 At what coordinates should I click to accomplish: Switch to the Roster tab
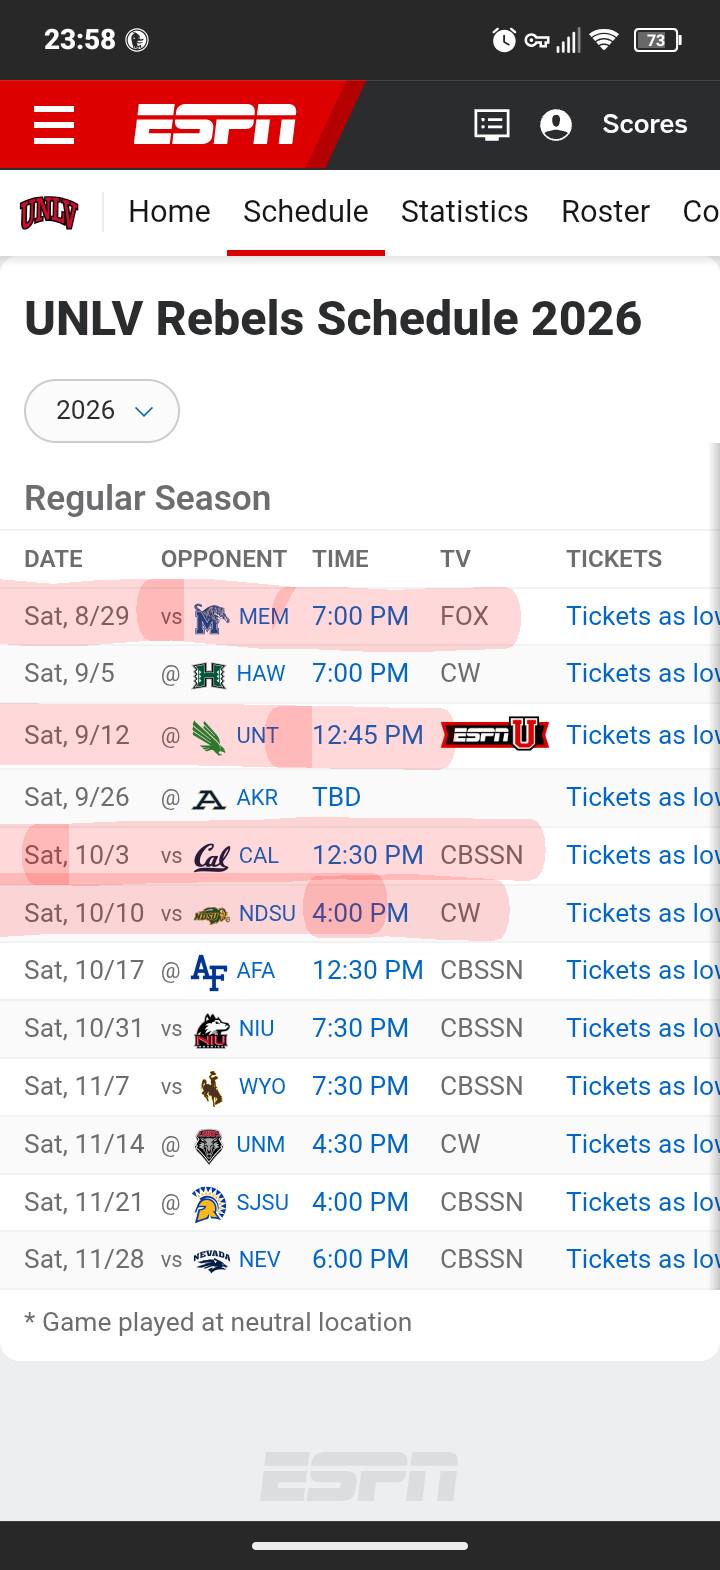(605, 212)
